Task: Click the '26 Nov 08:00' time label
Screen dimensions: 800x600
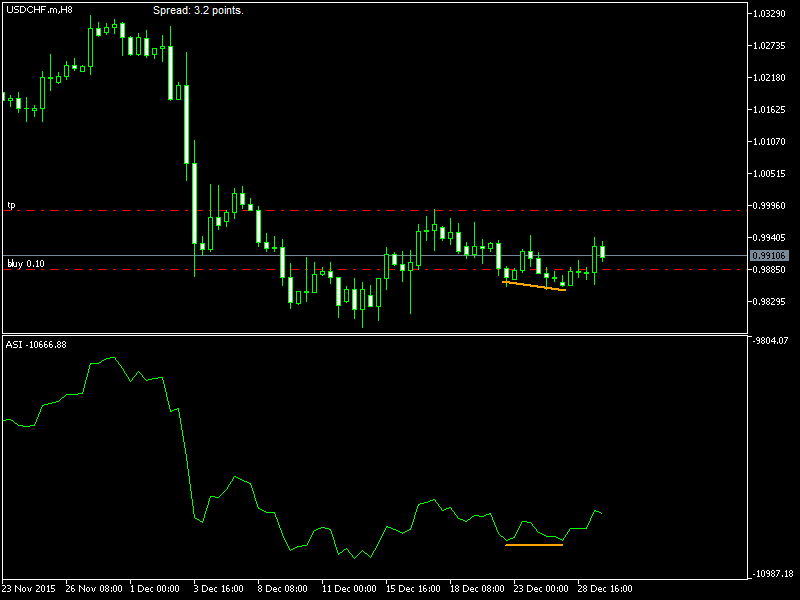Action: pos(94,588)
